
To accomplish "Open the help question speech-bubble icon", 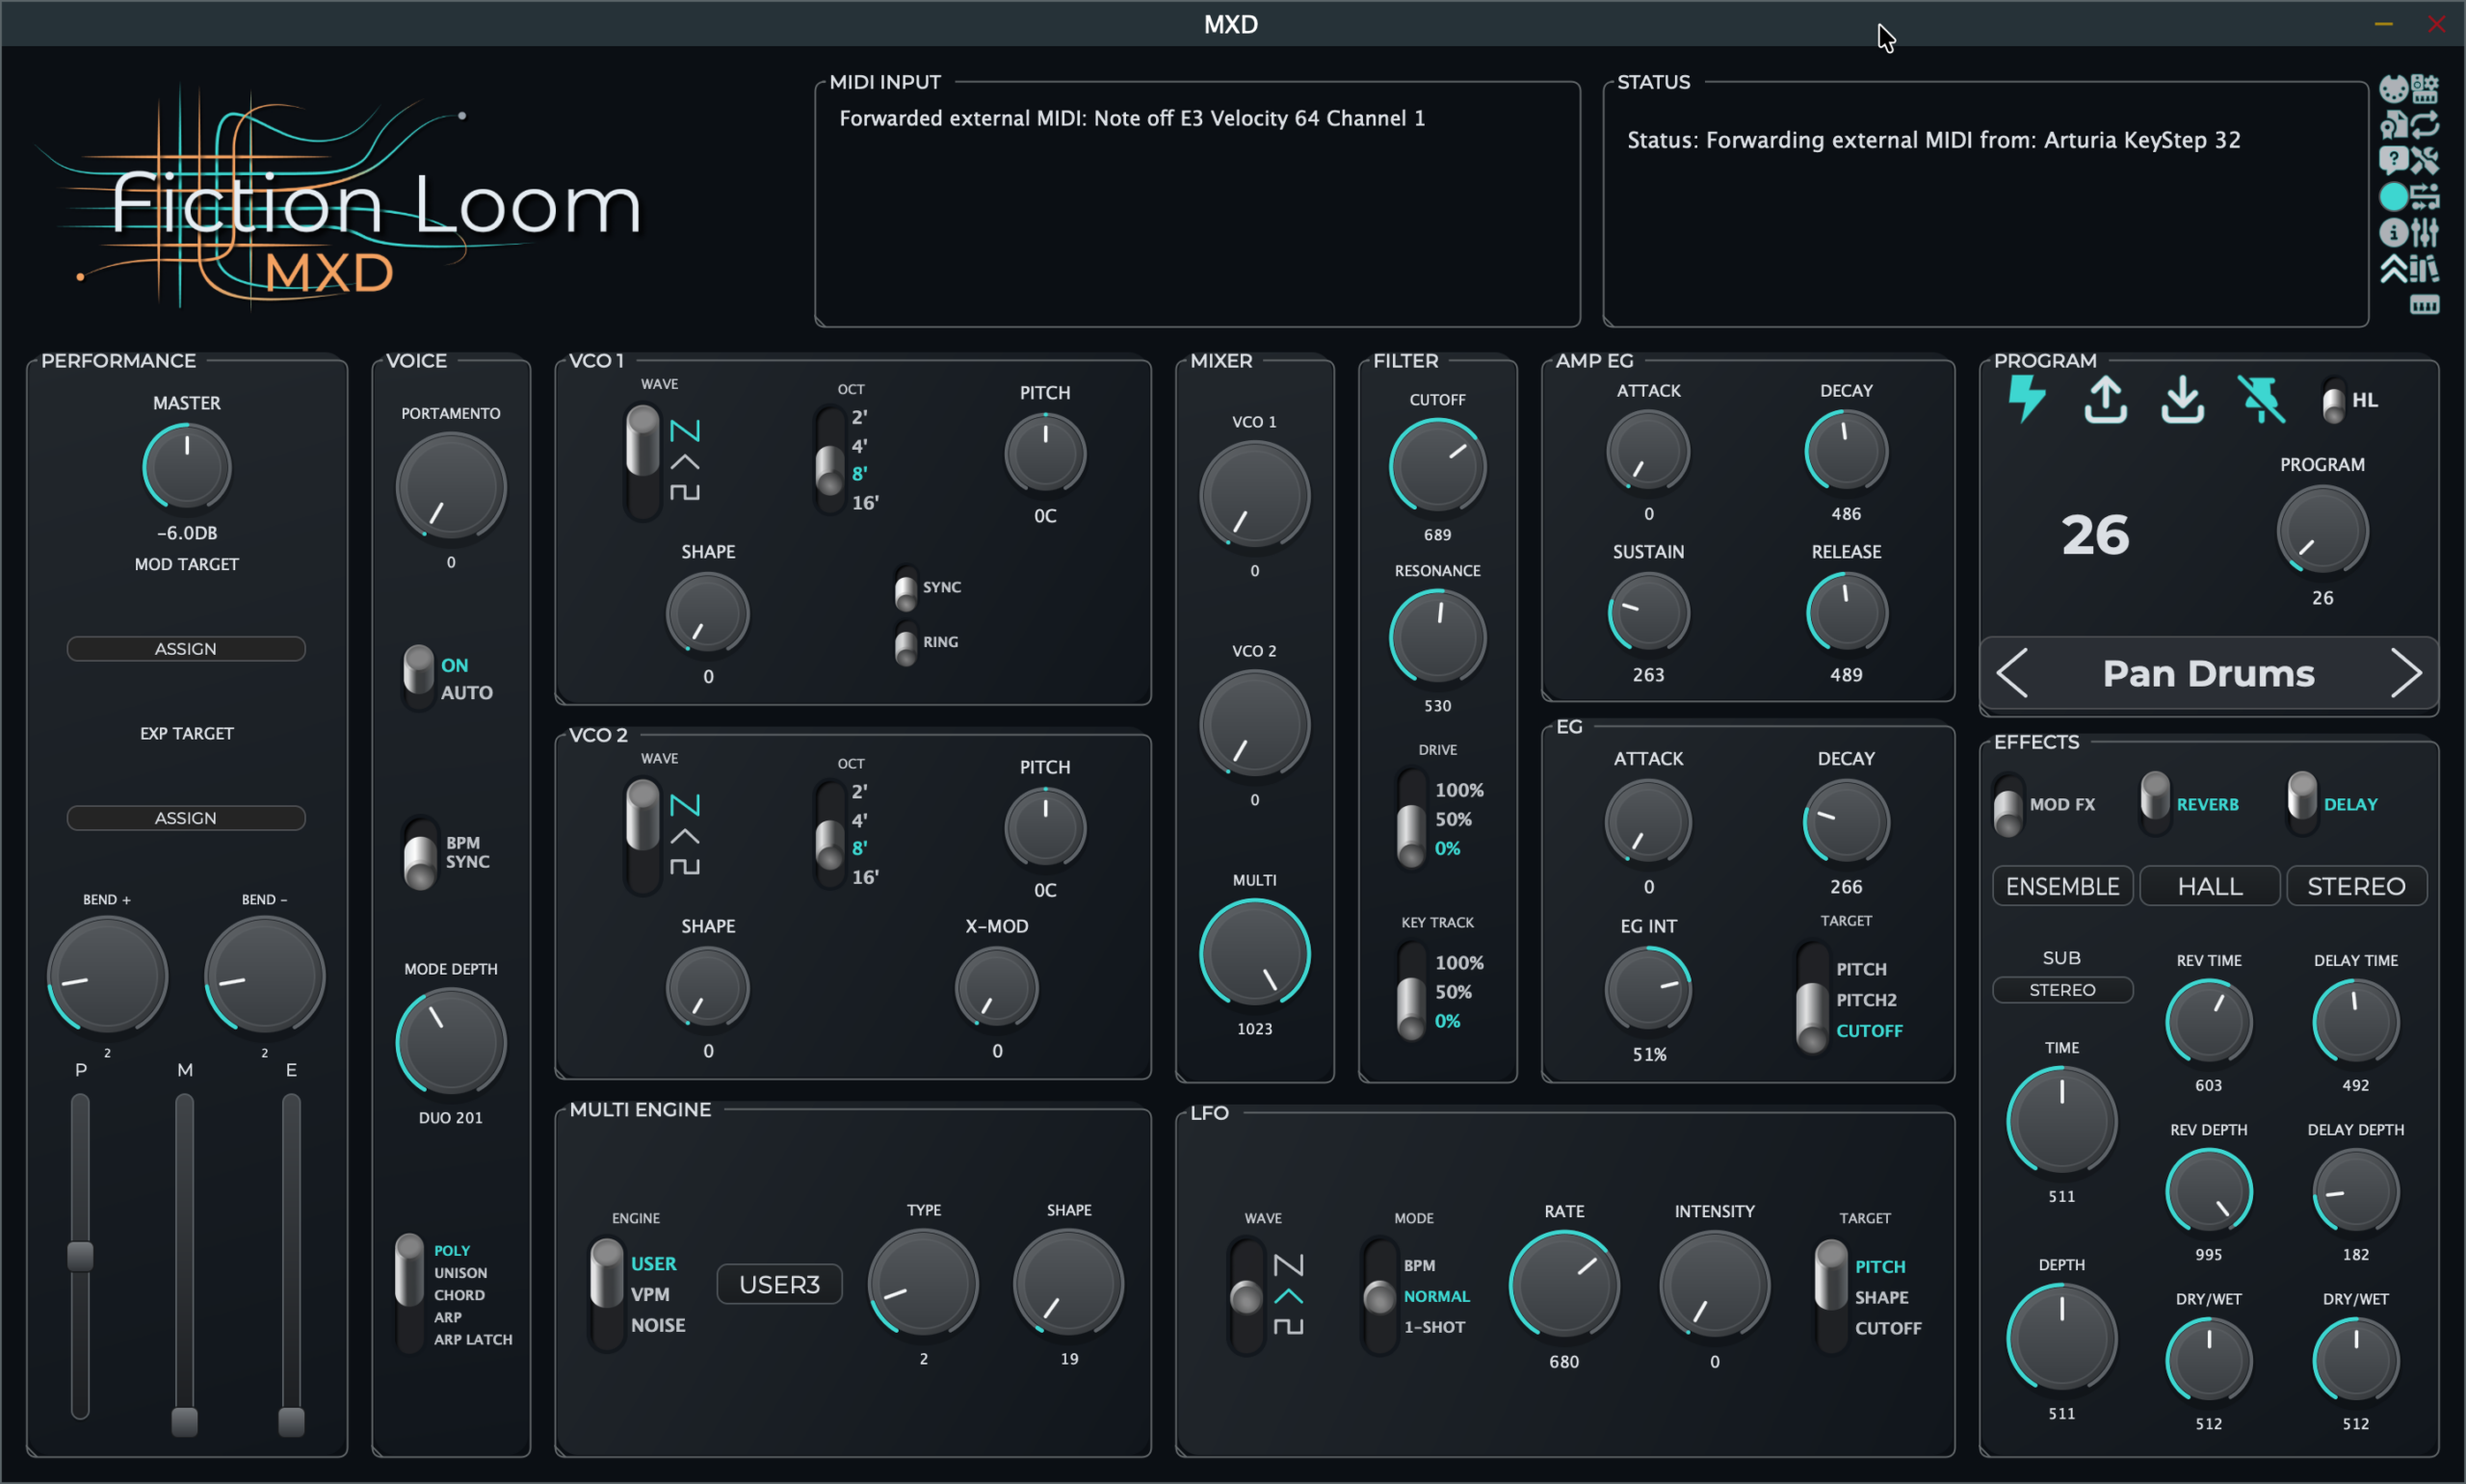I will (x=2393, y=160).
